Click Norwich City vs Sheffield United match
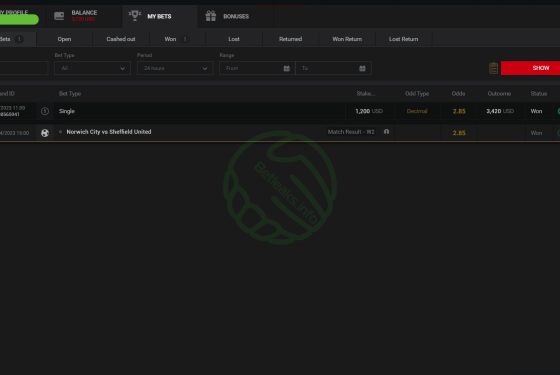This screenshot has height=375, width=560. pyautogui.click(x=109, y=132)
